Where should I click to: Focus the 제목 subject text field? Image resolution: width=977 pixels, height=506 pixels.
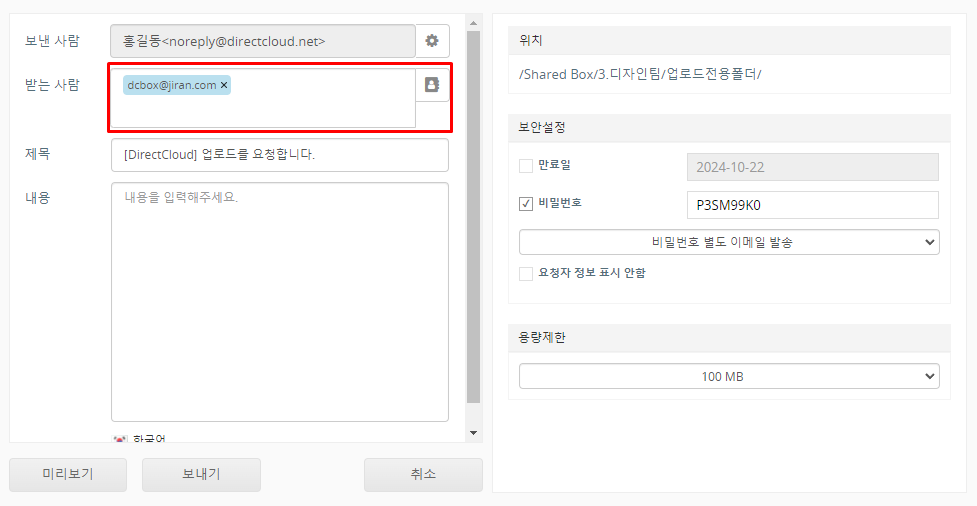pyautogui.click(x=279, y=155)
